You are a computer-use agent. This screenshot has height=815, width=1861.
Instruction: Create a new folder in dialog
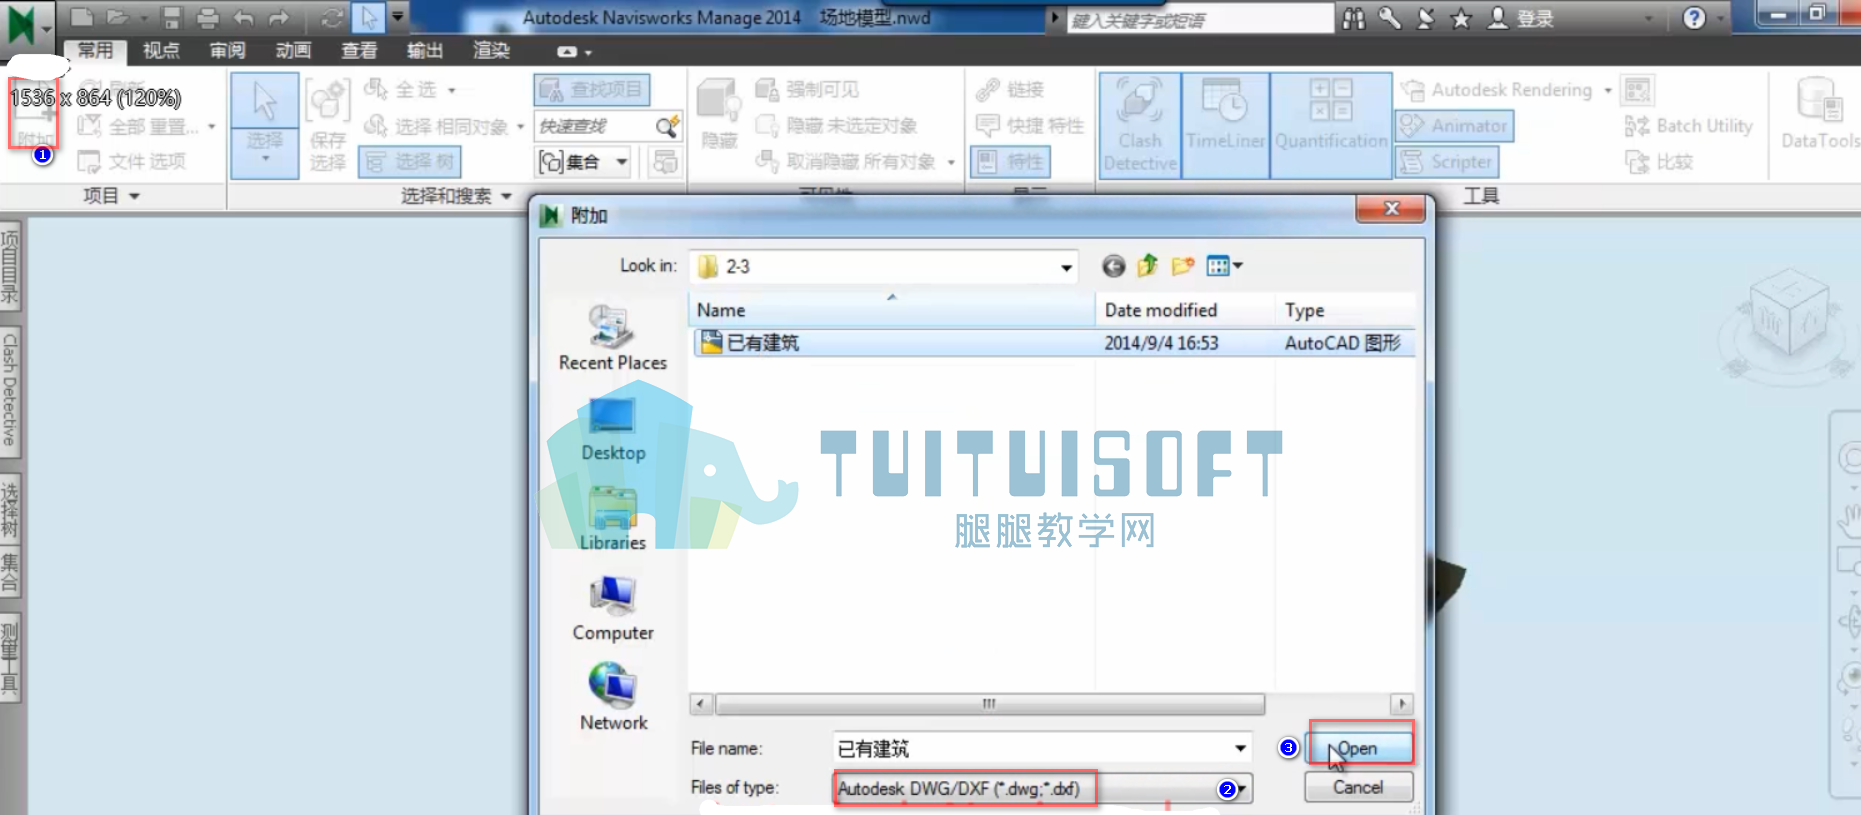pos(1183,266)
